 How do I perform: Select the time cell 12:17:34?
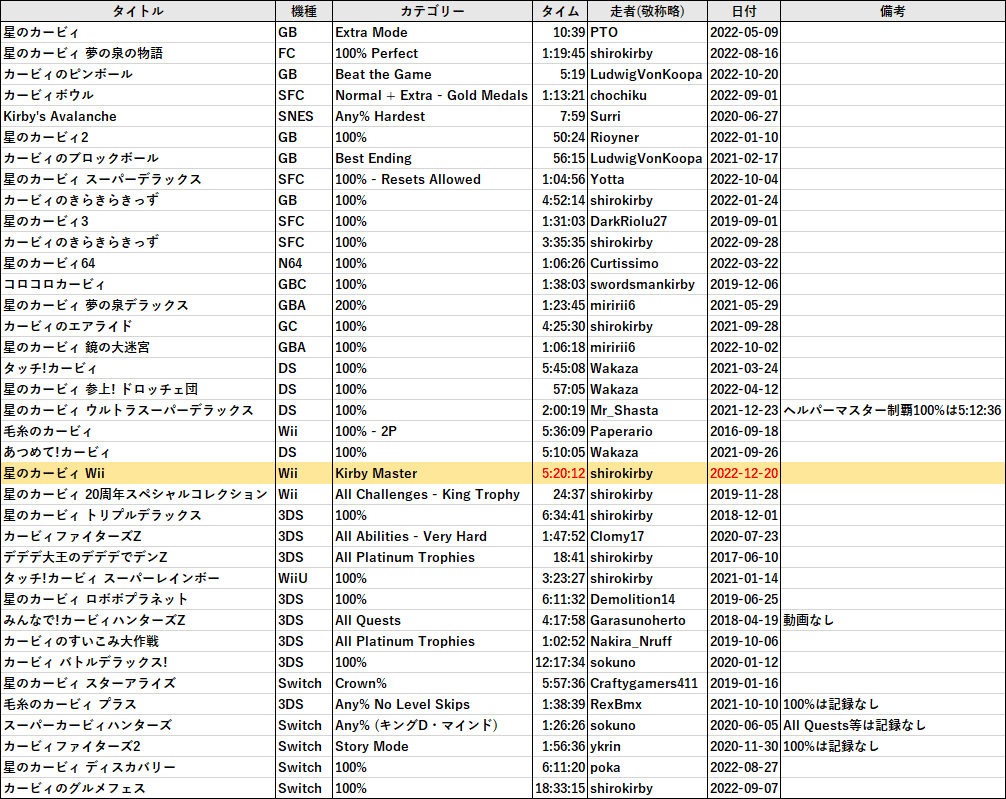pos(560,662)
